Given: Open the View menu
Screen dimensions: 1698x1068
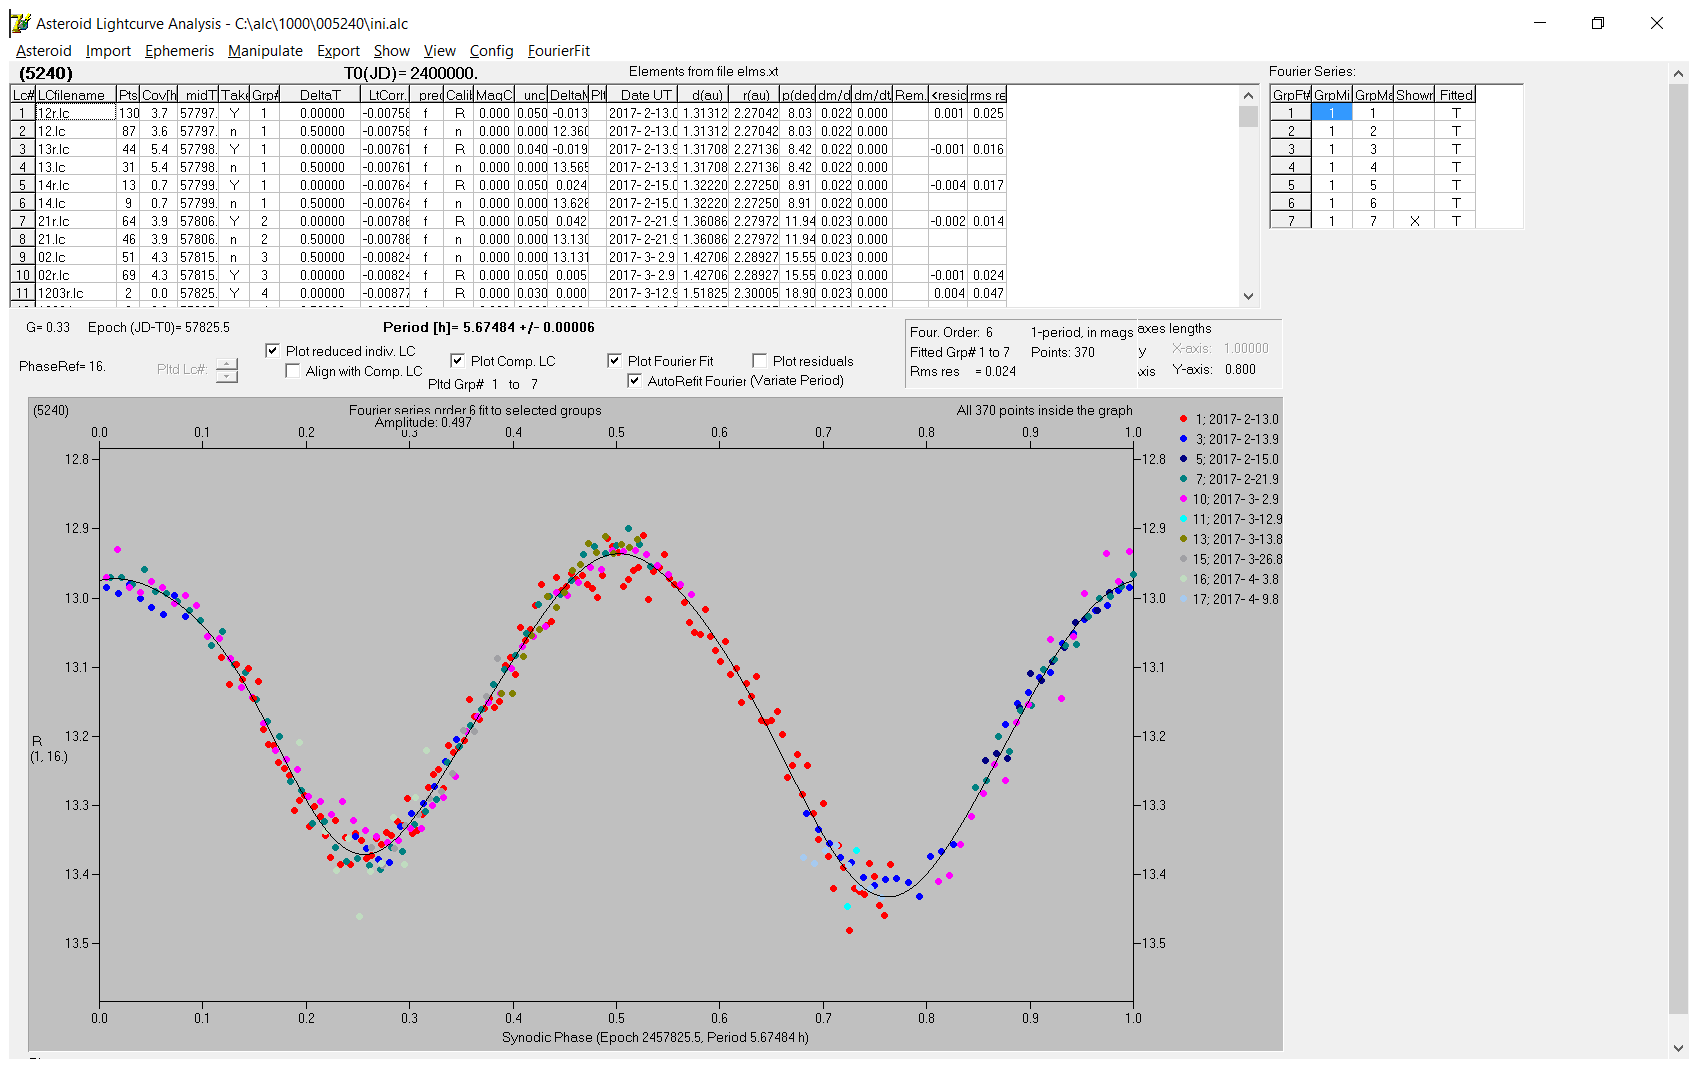Looking at the screenshot, I should click(x=439, y=51).
